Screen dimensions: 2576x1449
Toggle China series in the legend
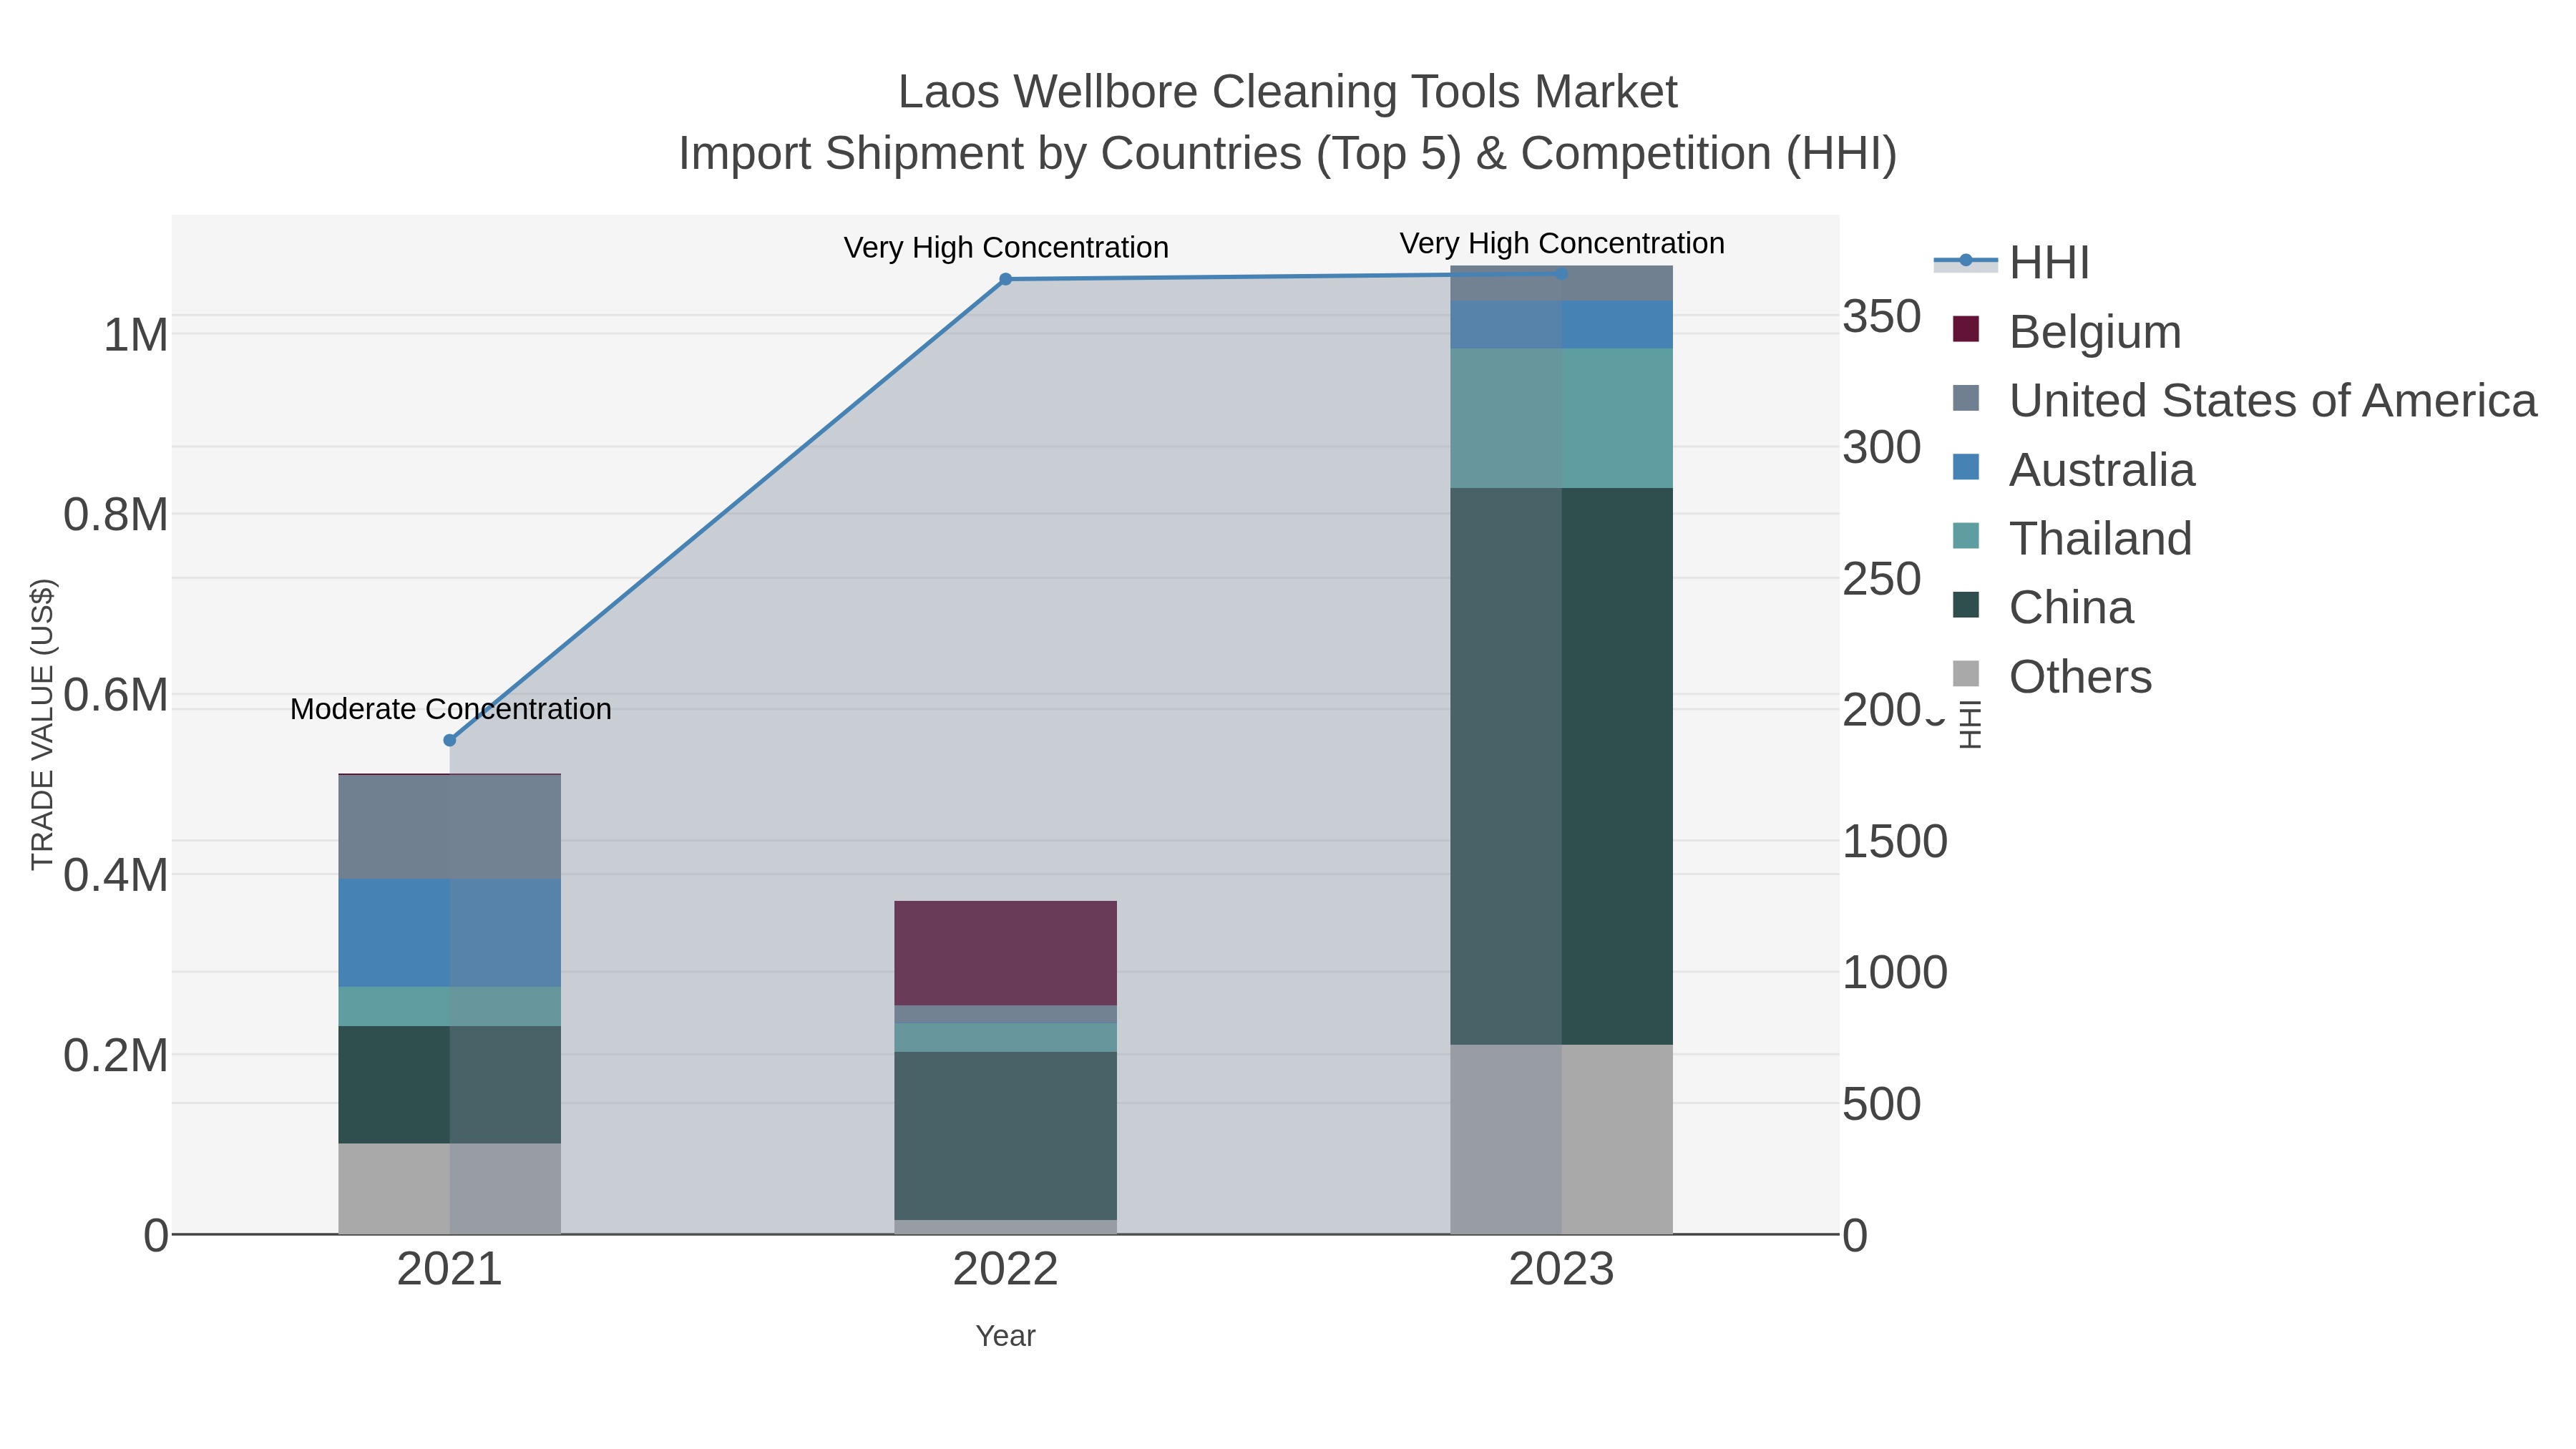[2043, 607]
